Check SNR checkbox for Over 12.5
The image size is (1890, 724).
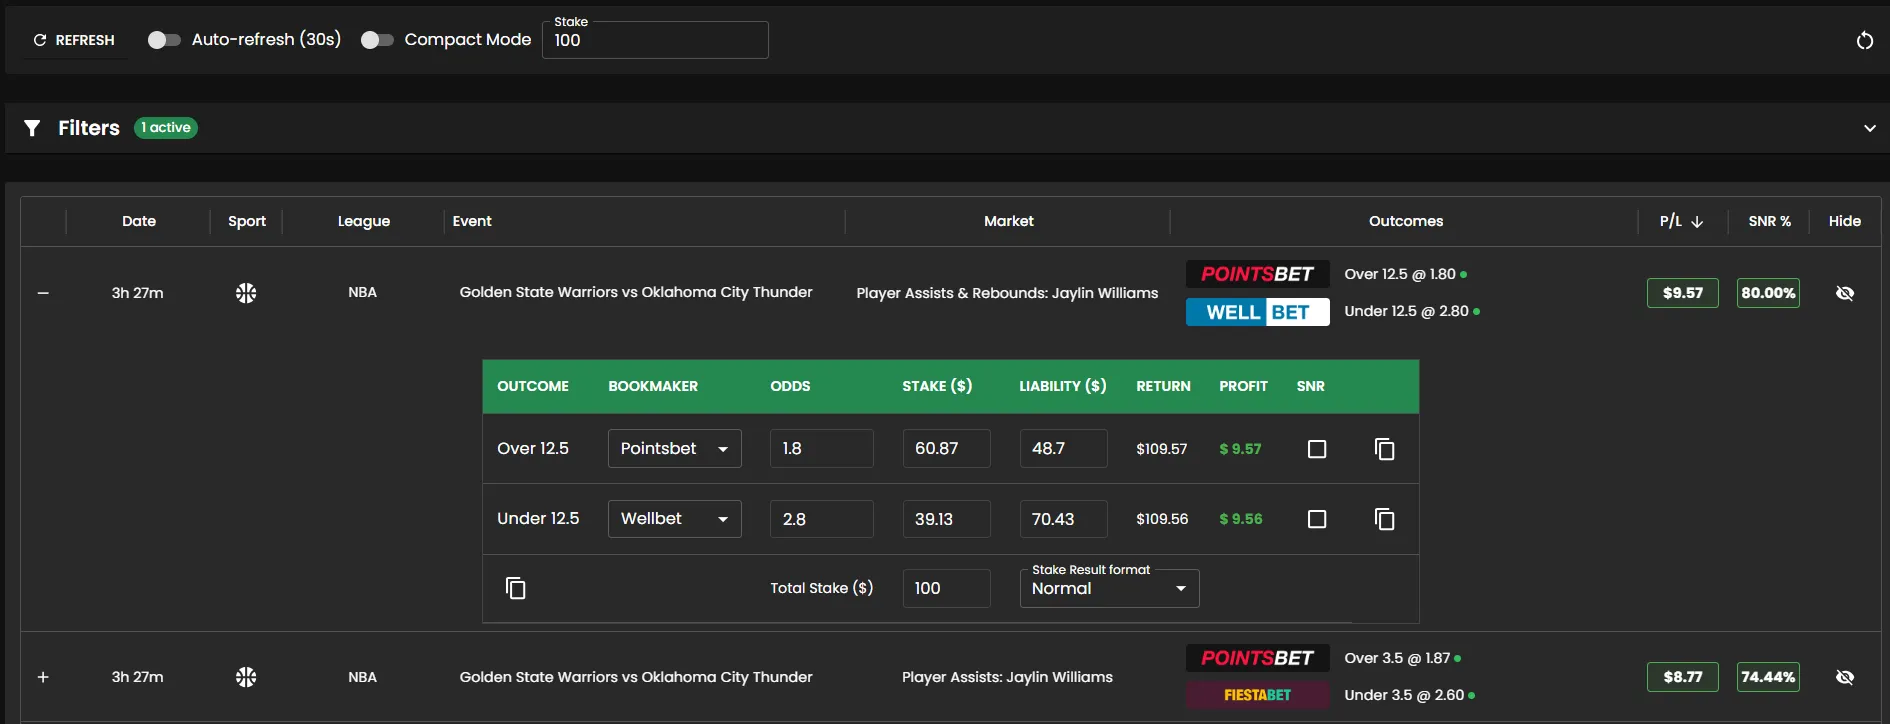pos(1317,449)
